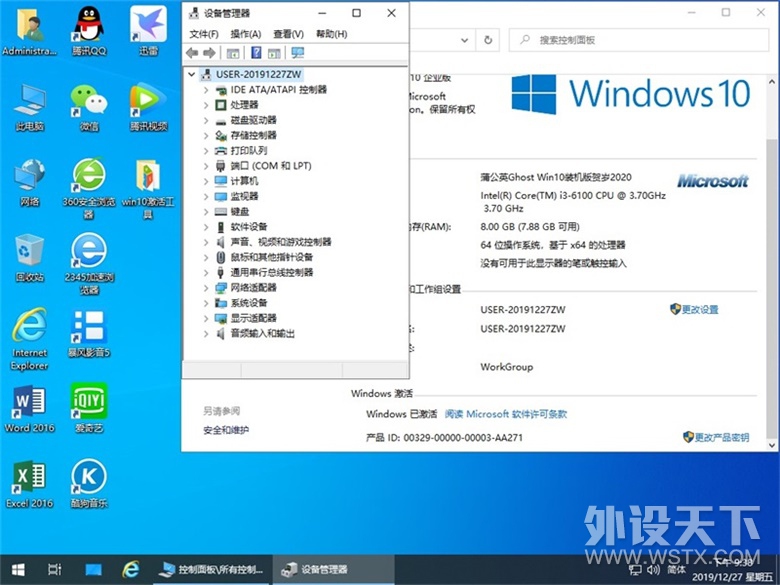Select the 鼠标和其他指针设备 tree item

tap(272, 257)
